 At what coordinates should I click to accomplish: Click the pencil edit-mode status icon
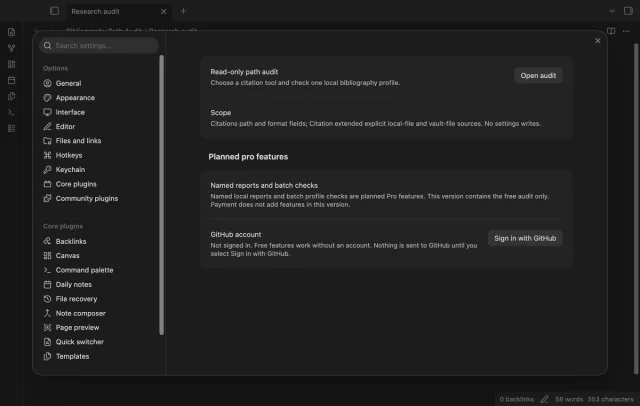pos(544,399)
